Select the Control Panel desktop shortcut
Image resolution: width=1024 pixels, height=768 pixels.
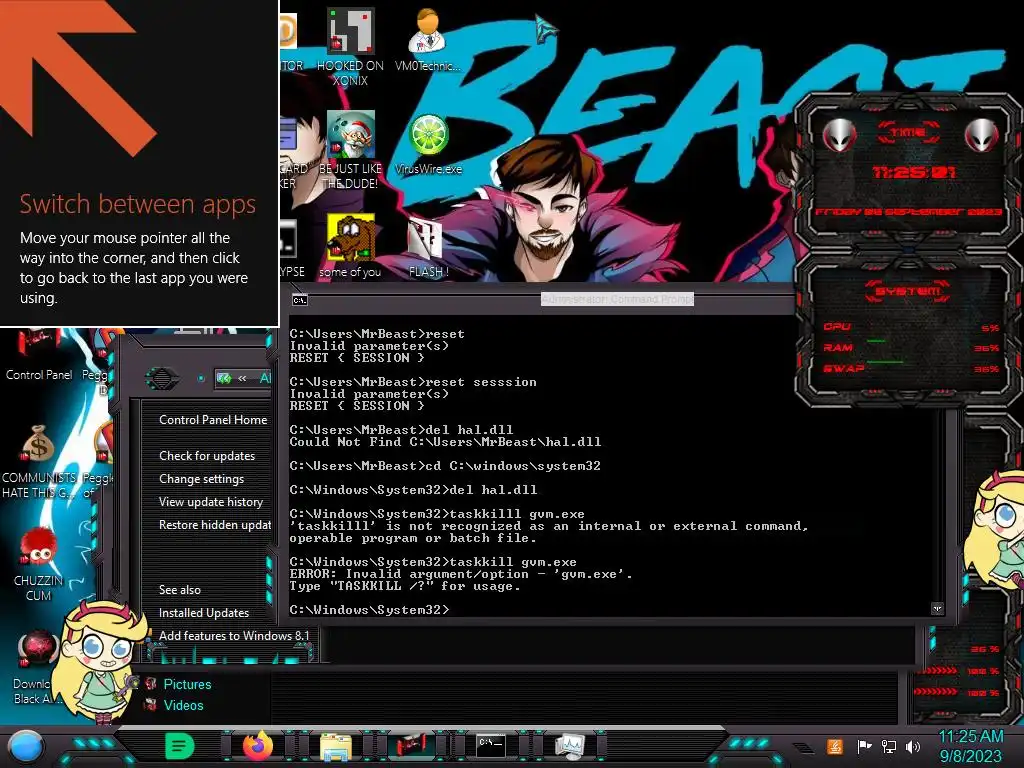click(39, 356)
